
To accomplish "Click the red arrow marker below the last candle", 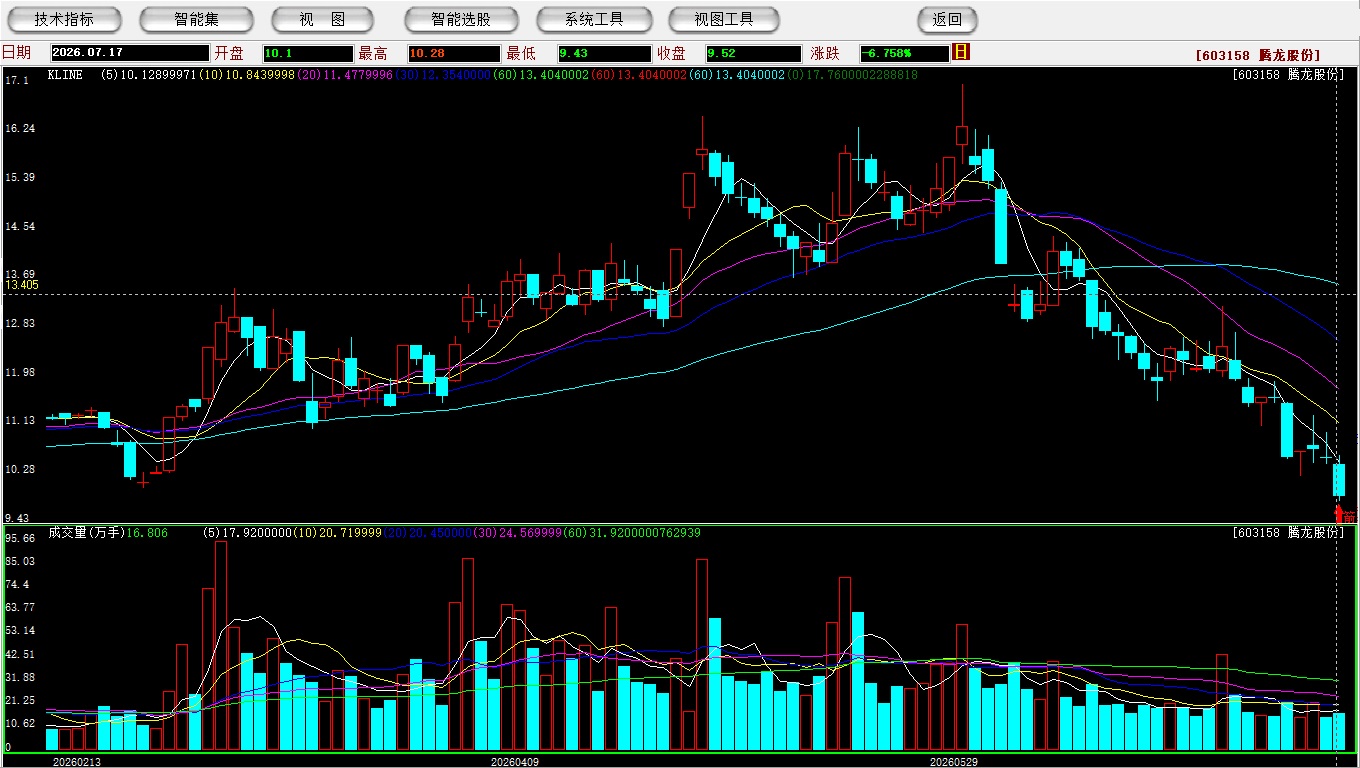I will [x=1339, y=514].
